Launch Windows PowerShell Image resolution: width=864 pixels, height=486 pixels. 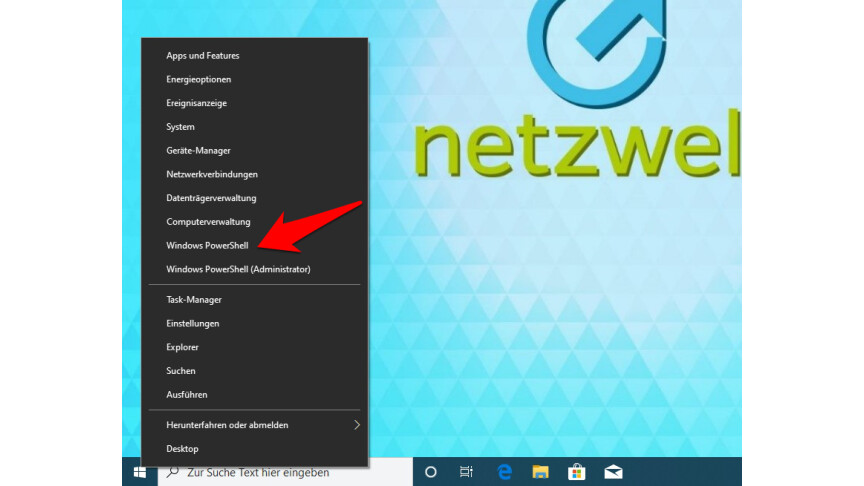[x=255, y=245]
